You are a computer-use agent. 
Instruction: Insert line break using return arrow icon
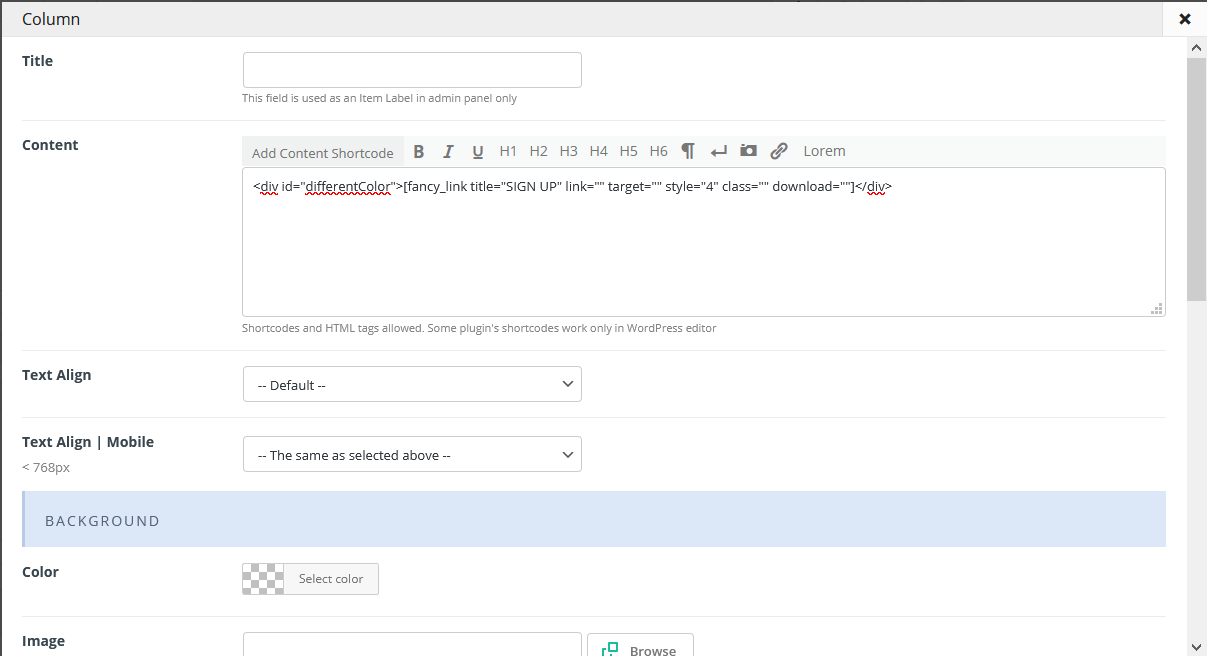(x=718, y=151)
